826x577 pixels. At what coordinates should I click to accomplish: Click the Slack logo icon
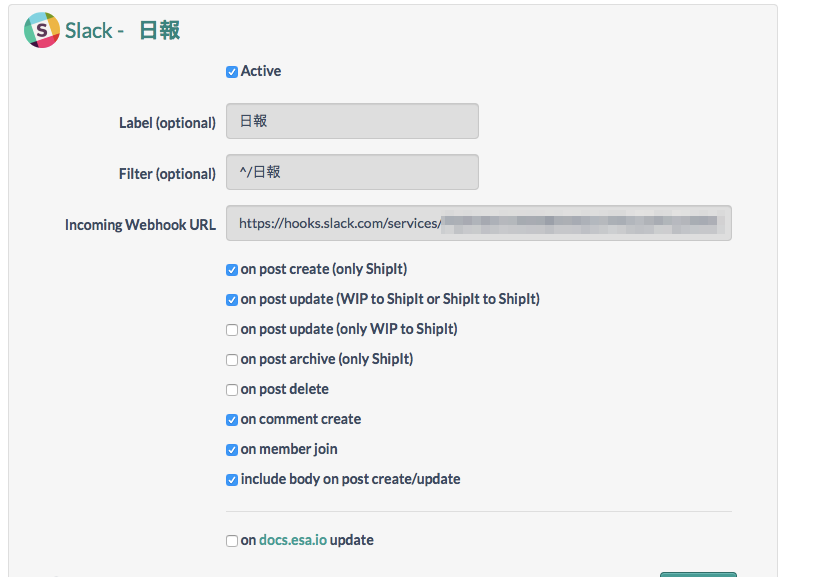(42, 30)
